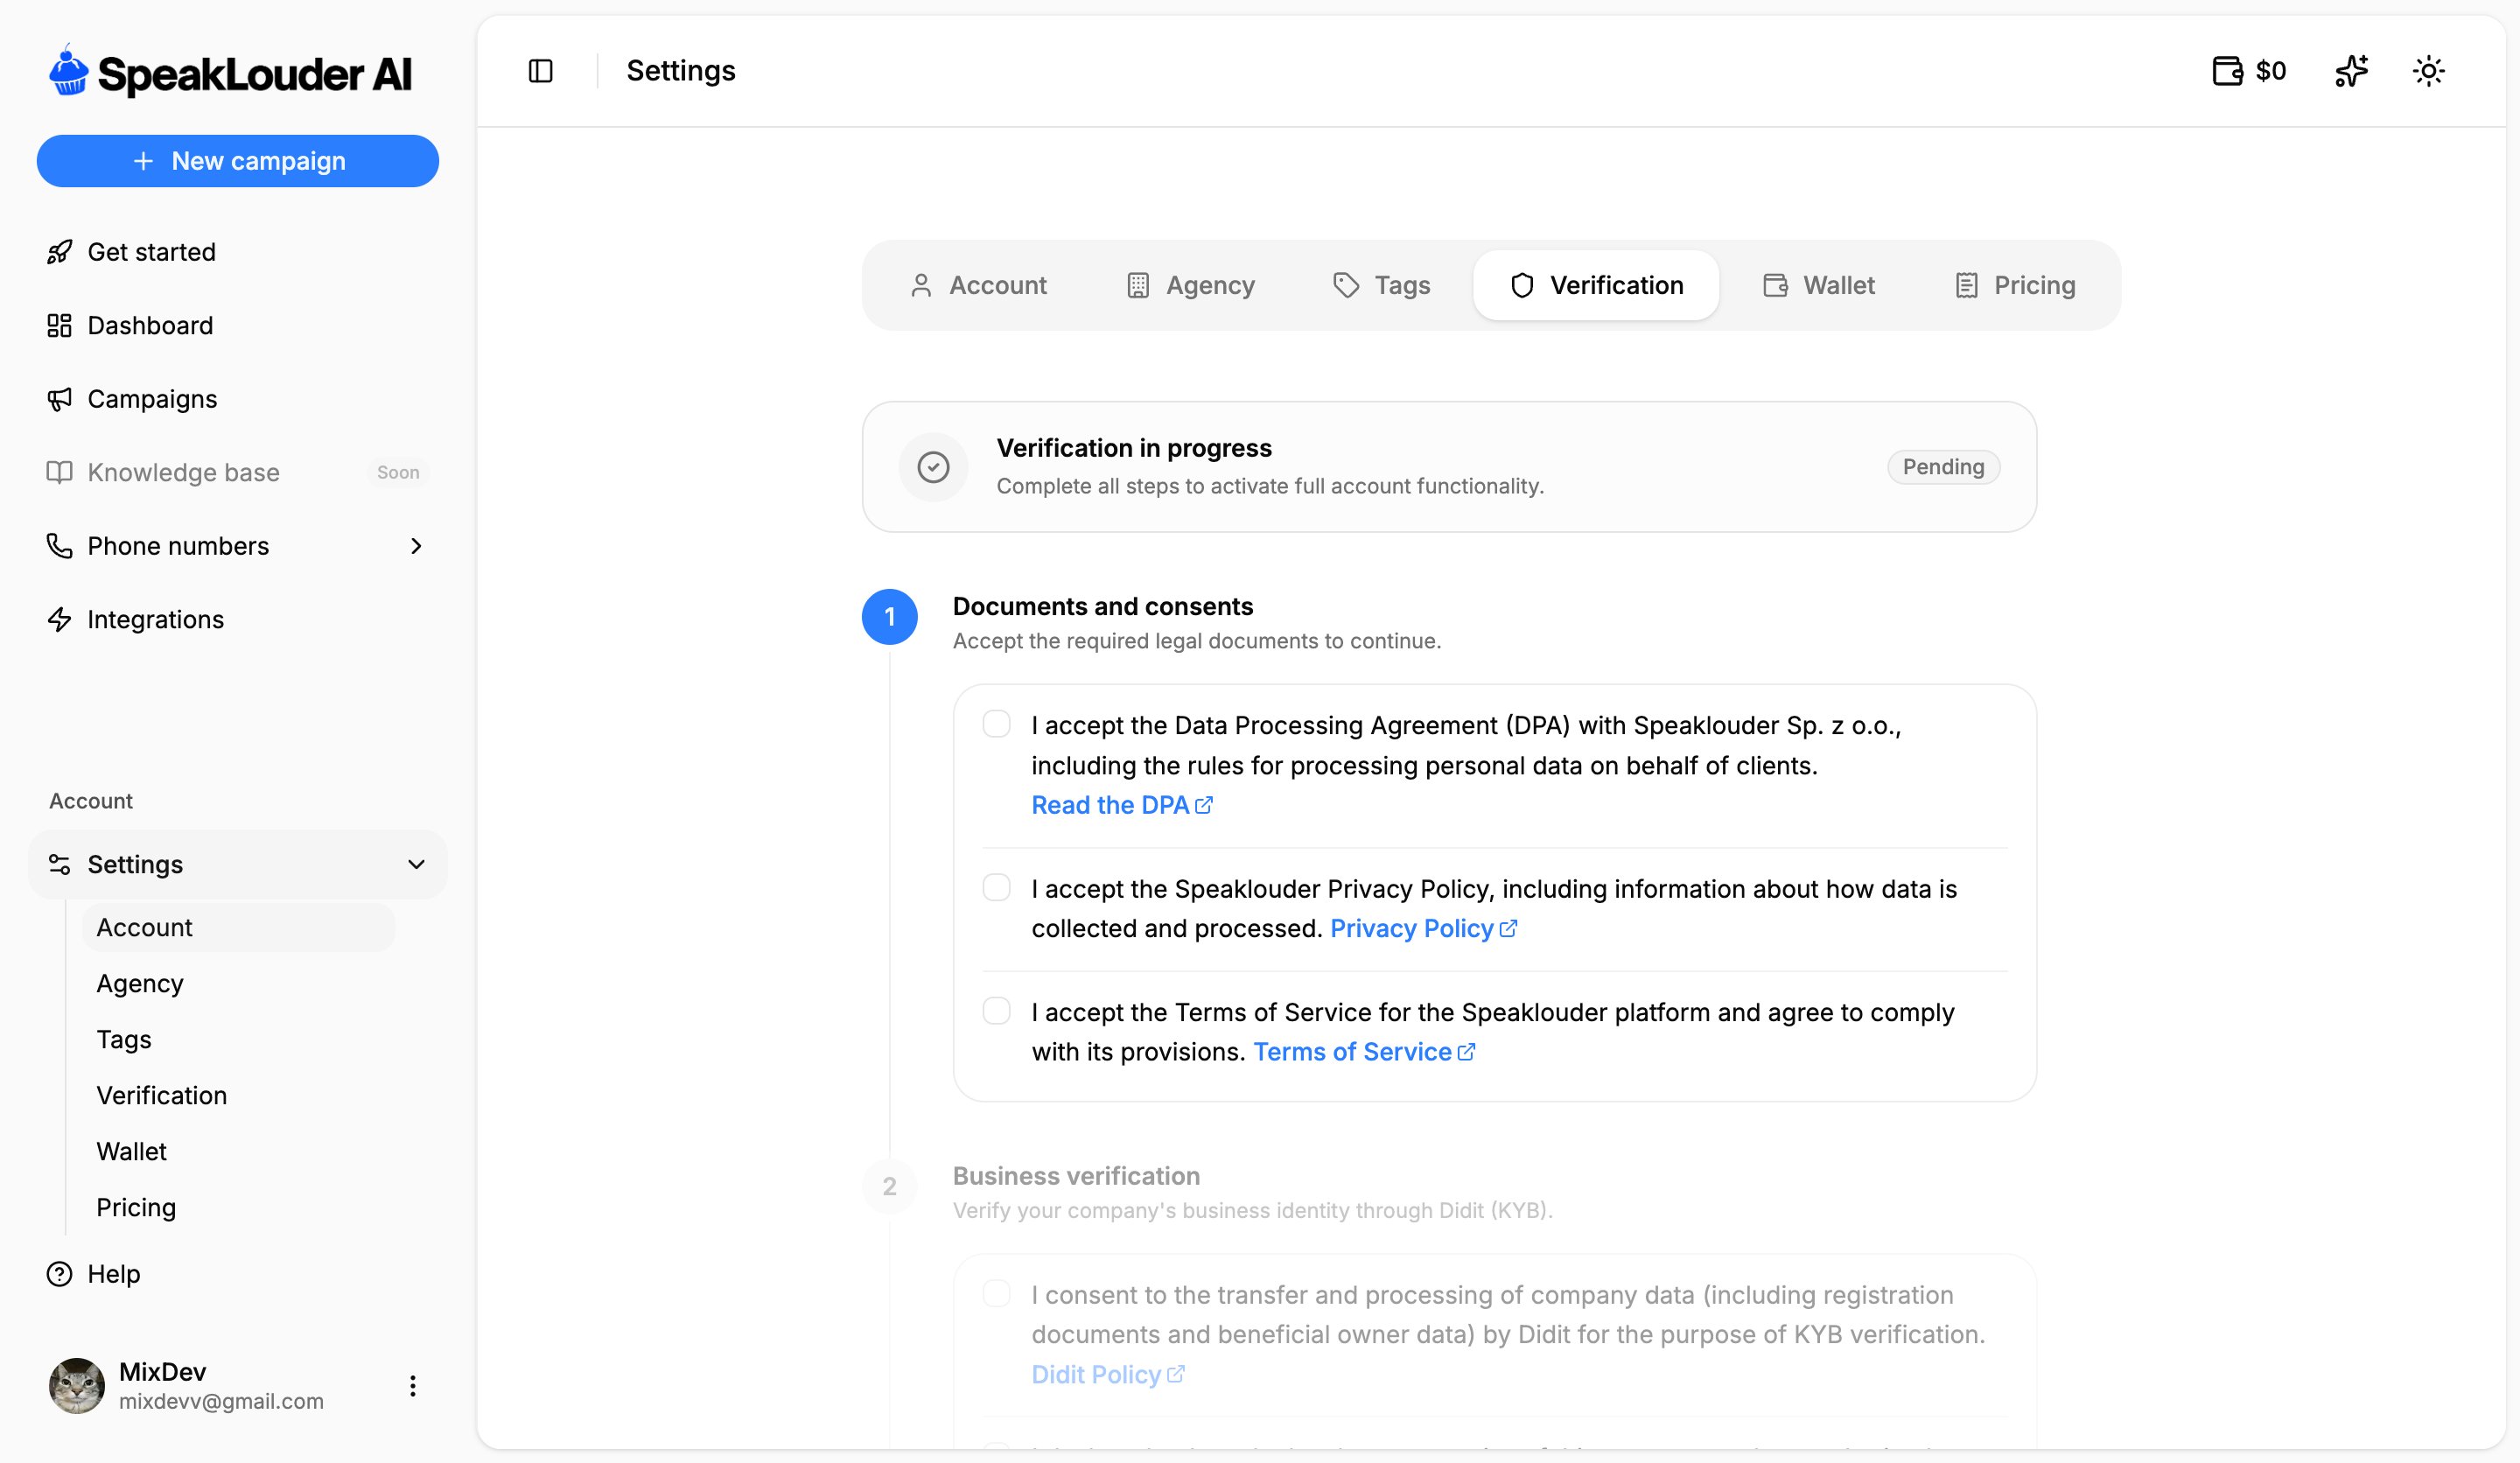
Task: Click the mixdevv@gmail.com email text
Action: [221, 1401]
